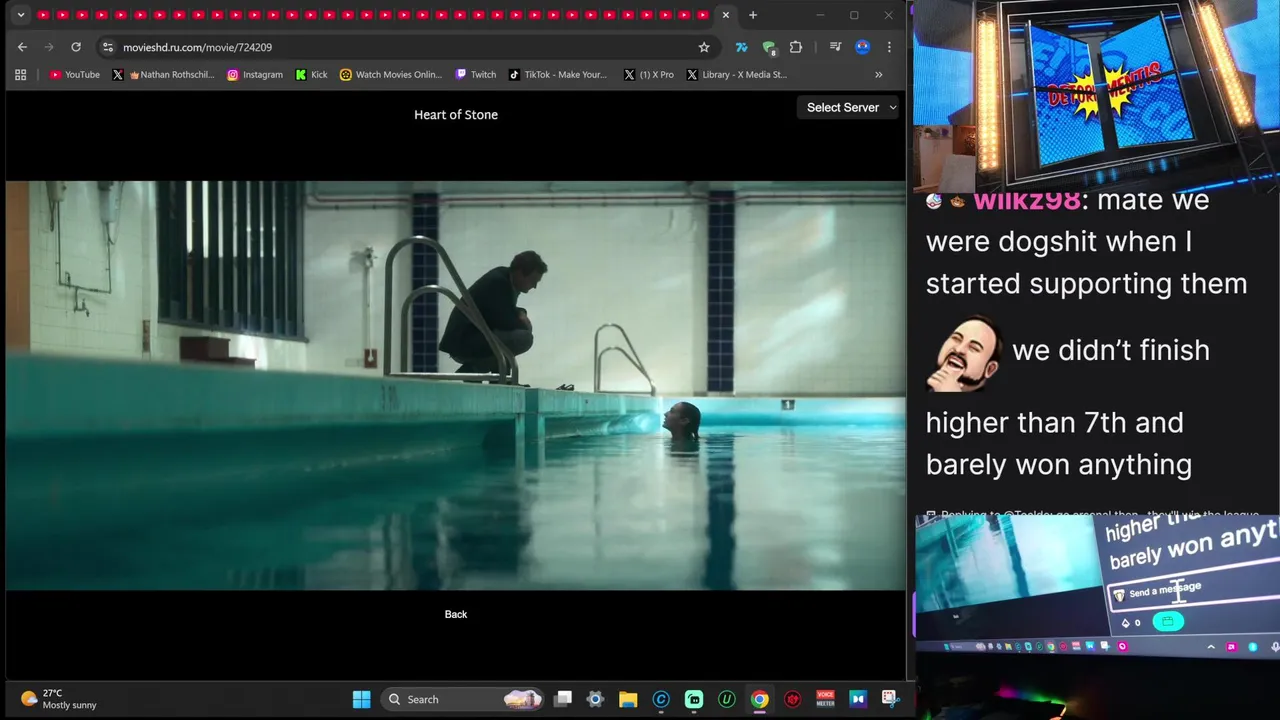
Task: Open the Watch Movies Online bookmark
Action: [x=390, y=74]
